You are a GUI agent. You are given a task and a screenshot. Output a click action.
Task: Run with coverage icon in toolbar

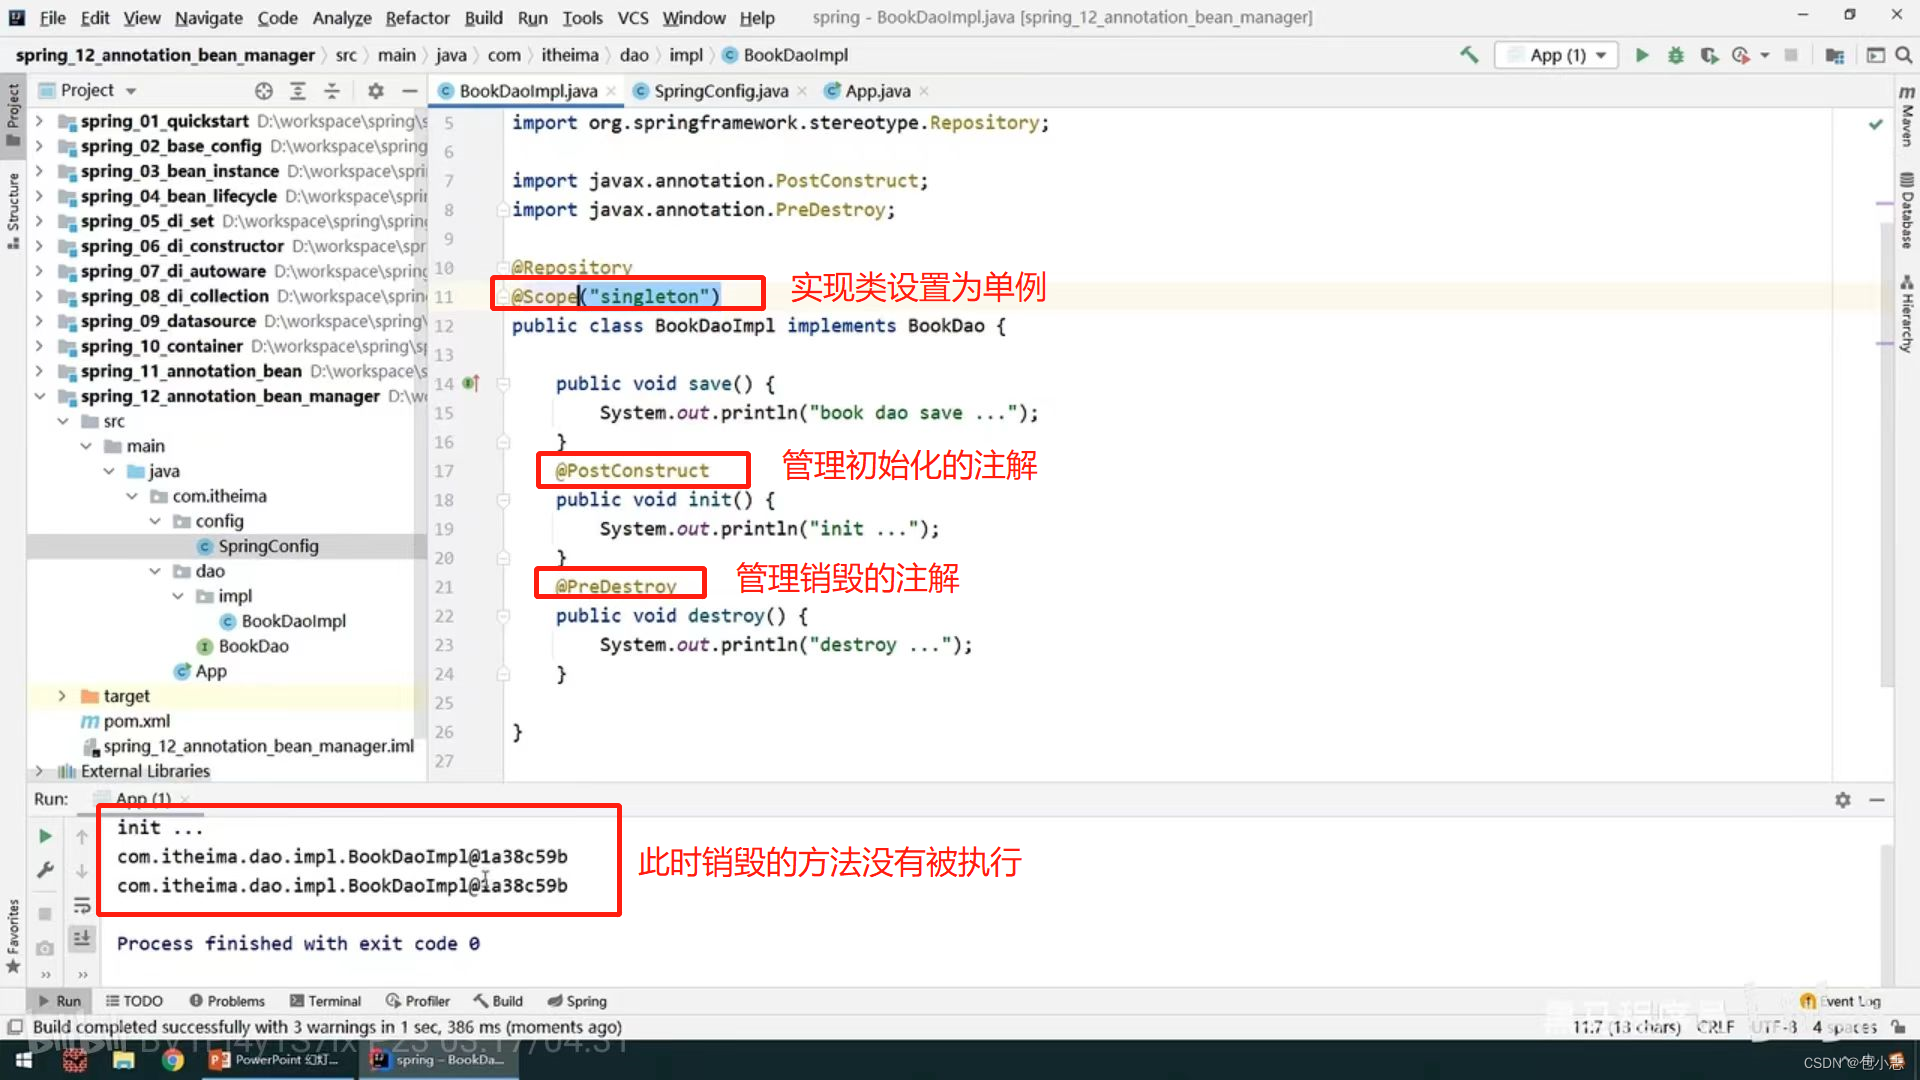1709,55
